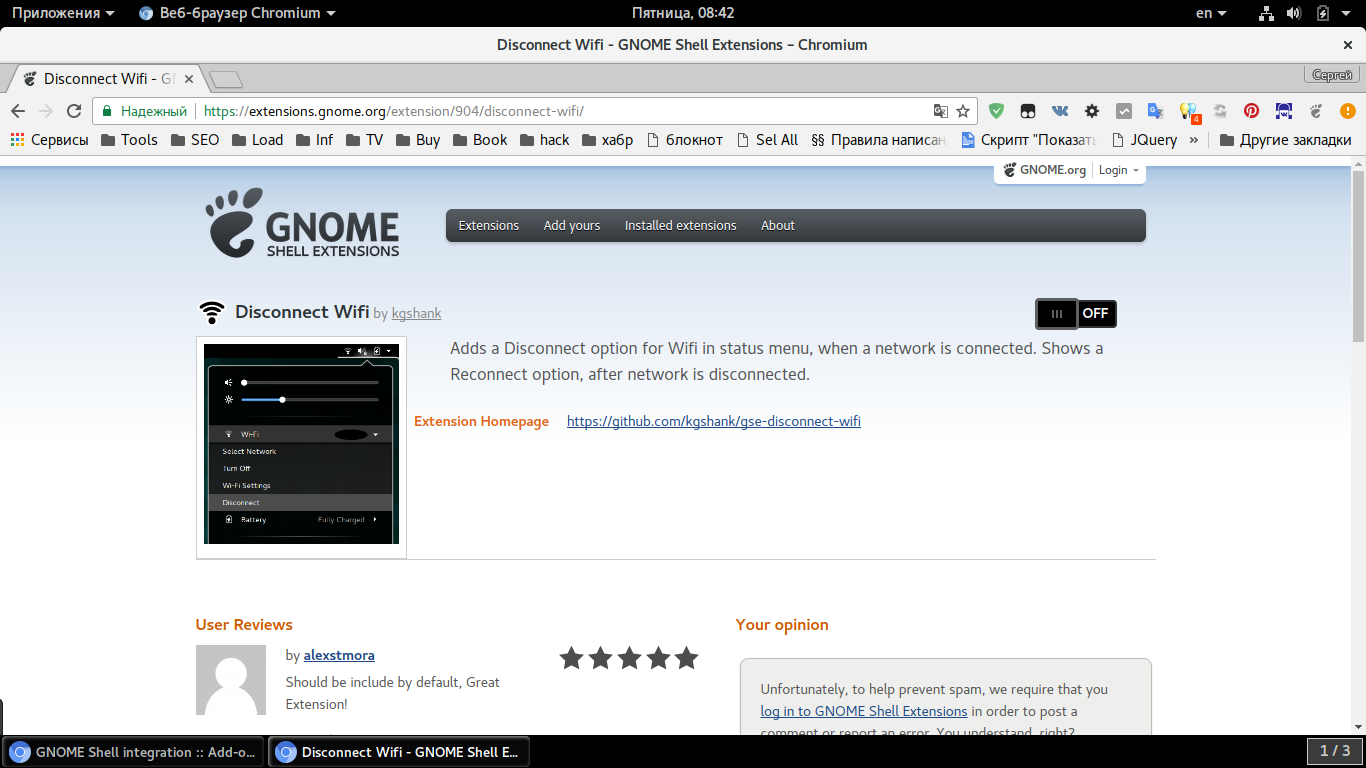Open the github.com/kgshank/gse-disconnect-wifi link
This screenshot has height=768, width=1366.
714,421
